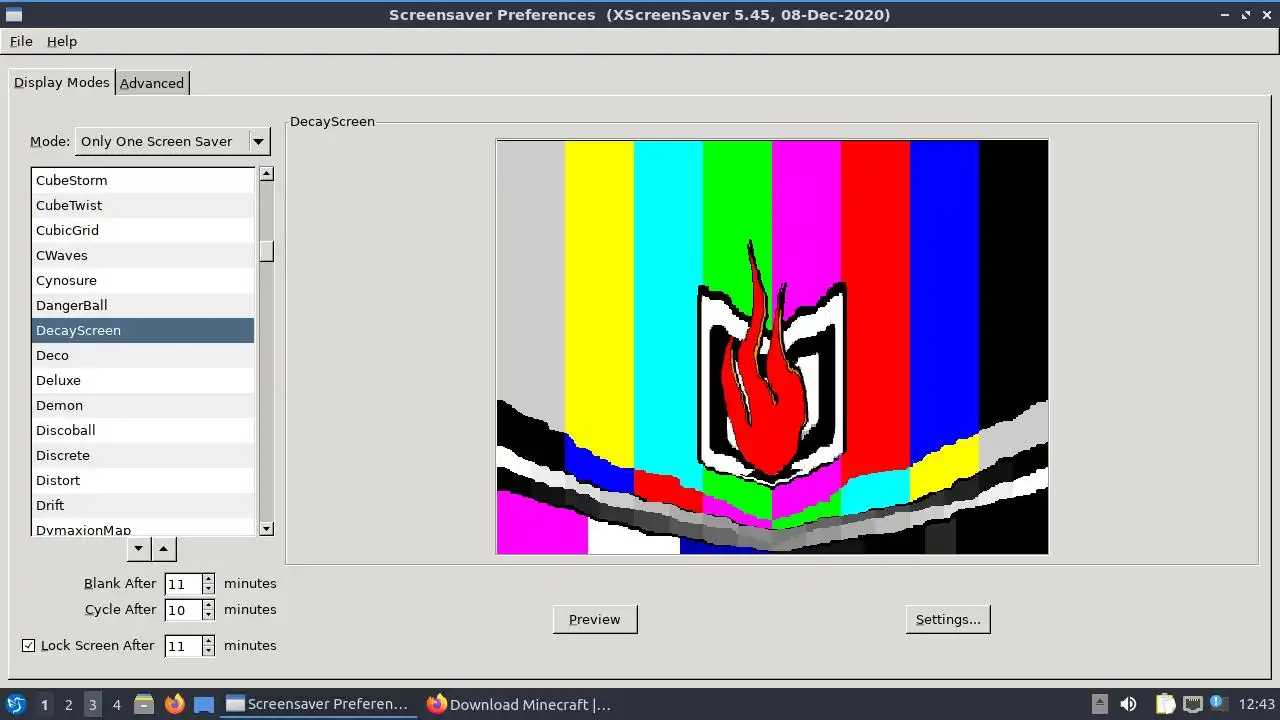Select Cynosure in the screensaver list
1280x720 pixels.
click(143, 280)
